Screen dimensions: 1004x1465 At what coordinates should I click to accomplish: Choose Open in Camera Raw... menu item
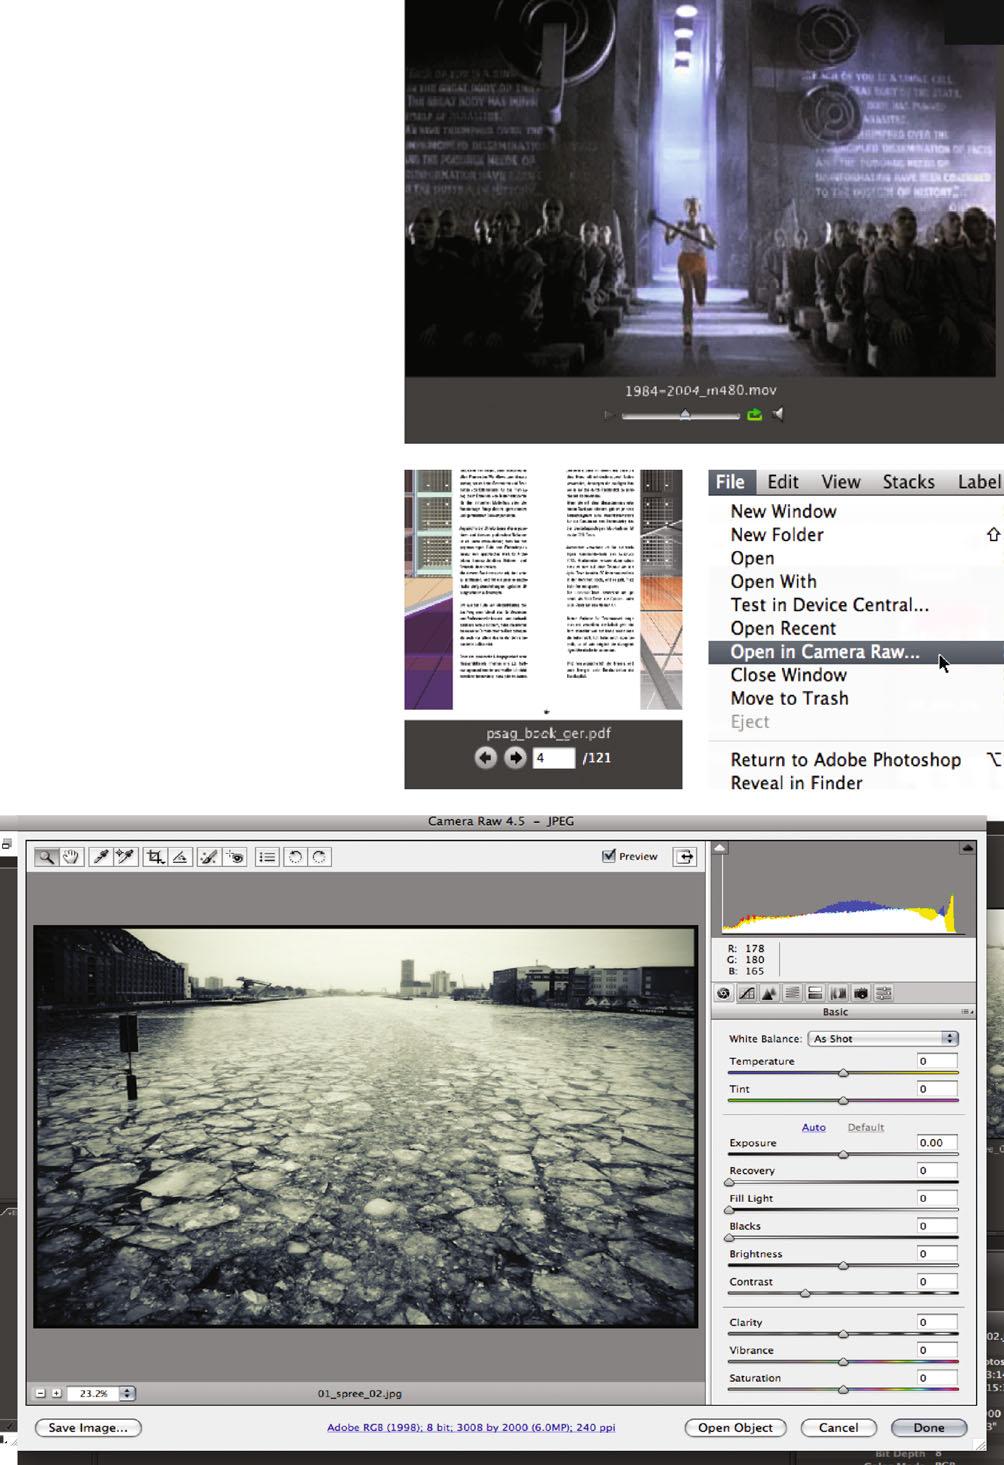tap(856, 652)
